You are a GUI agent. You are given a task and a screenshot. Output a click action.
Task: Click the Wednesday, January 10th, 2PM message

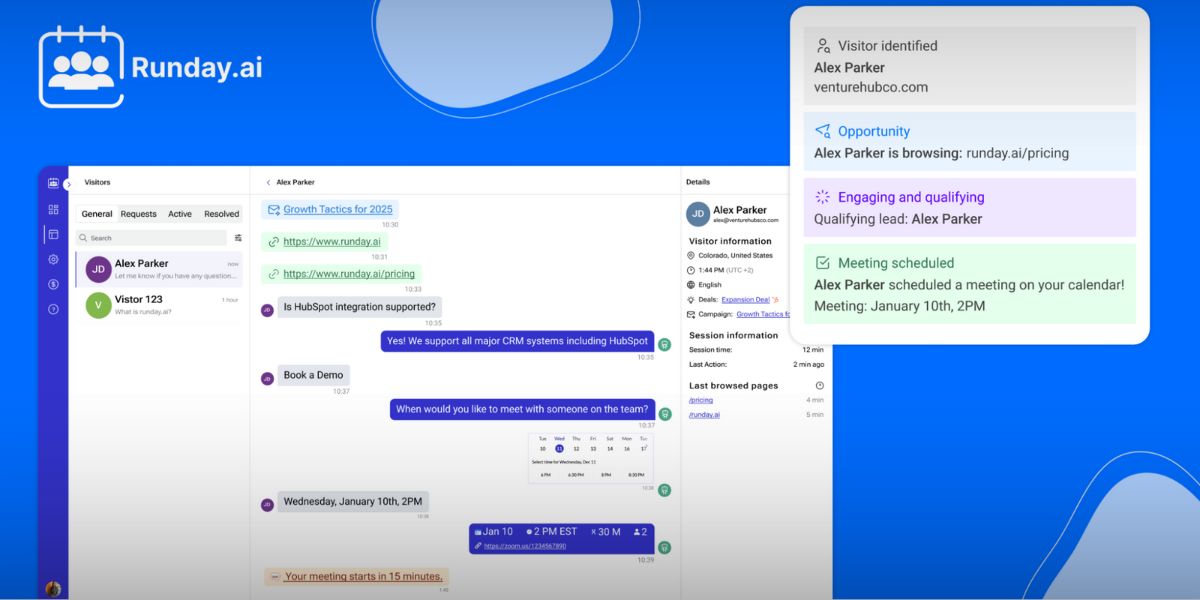[x=353, y=501]
